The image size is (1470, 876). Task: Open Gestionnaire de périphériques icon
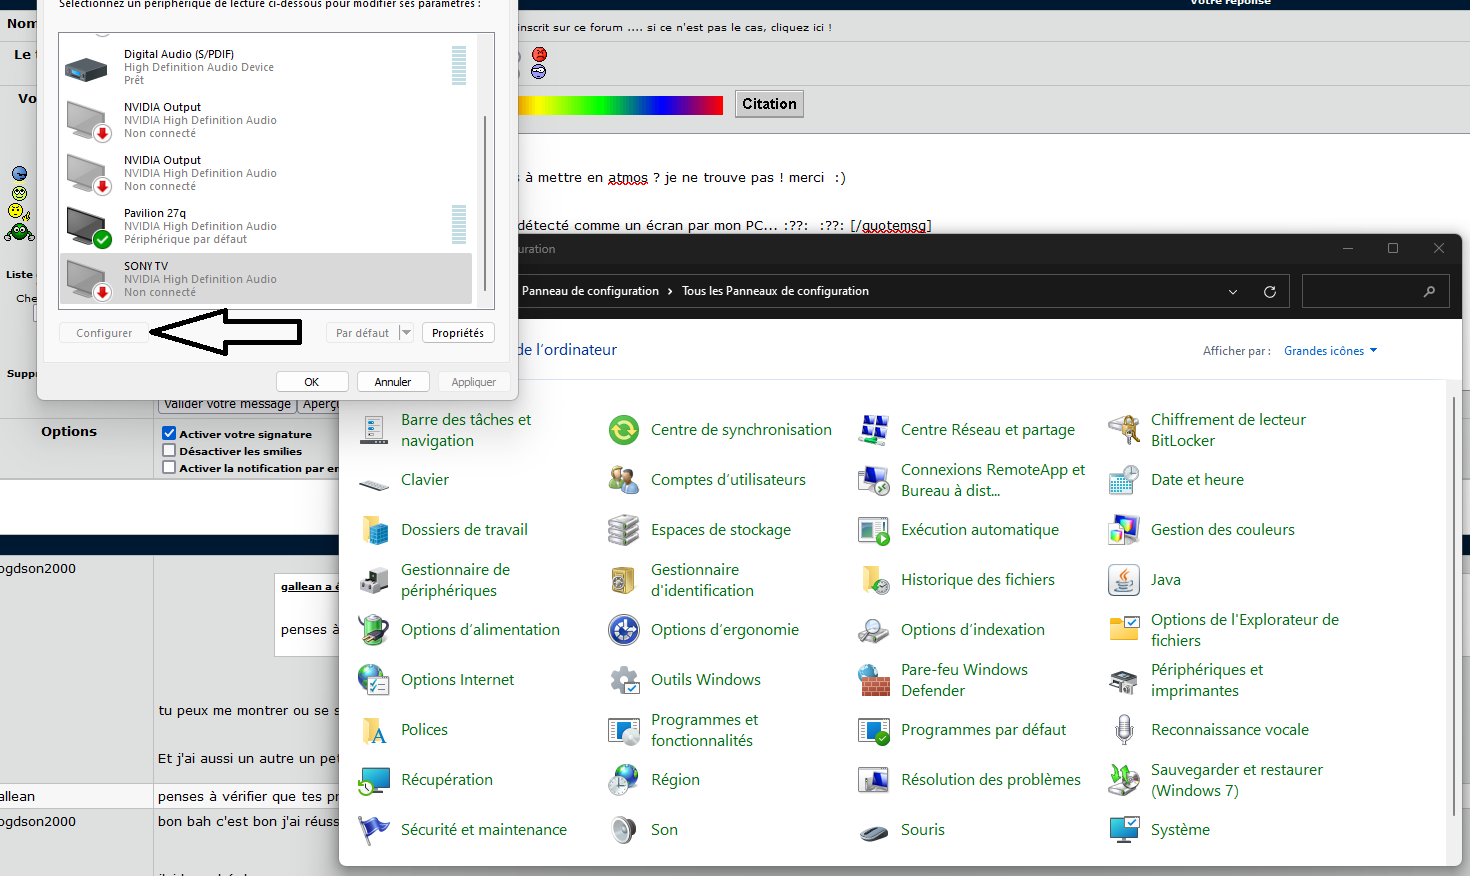coord(374,580)
